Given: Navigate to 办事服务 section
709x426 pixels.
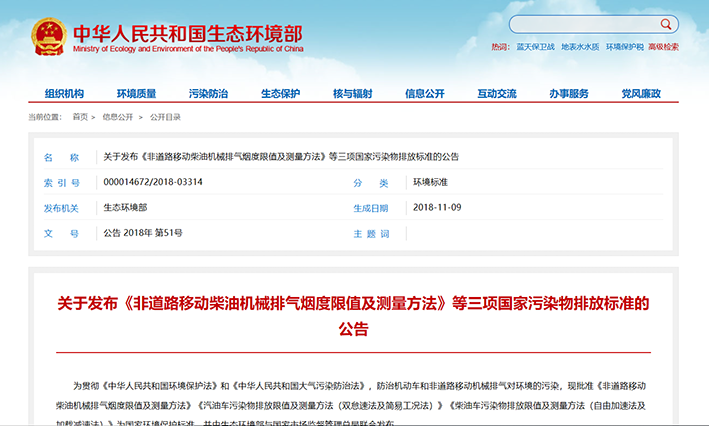Looking at the screenshot, I should (568, 93).
